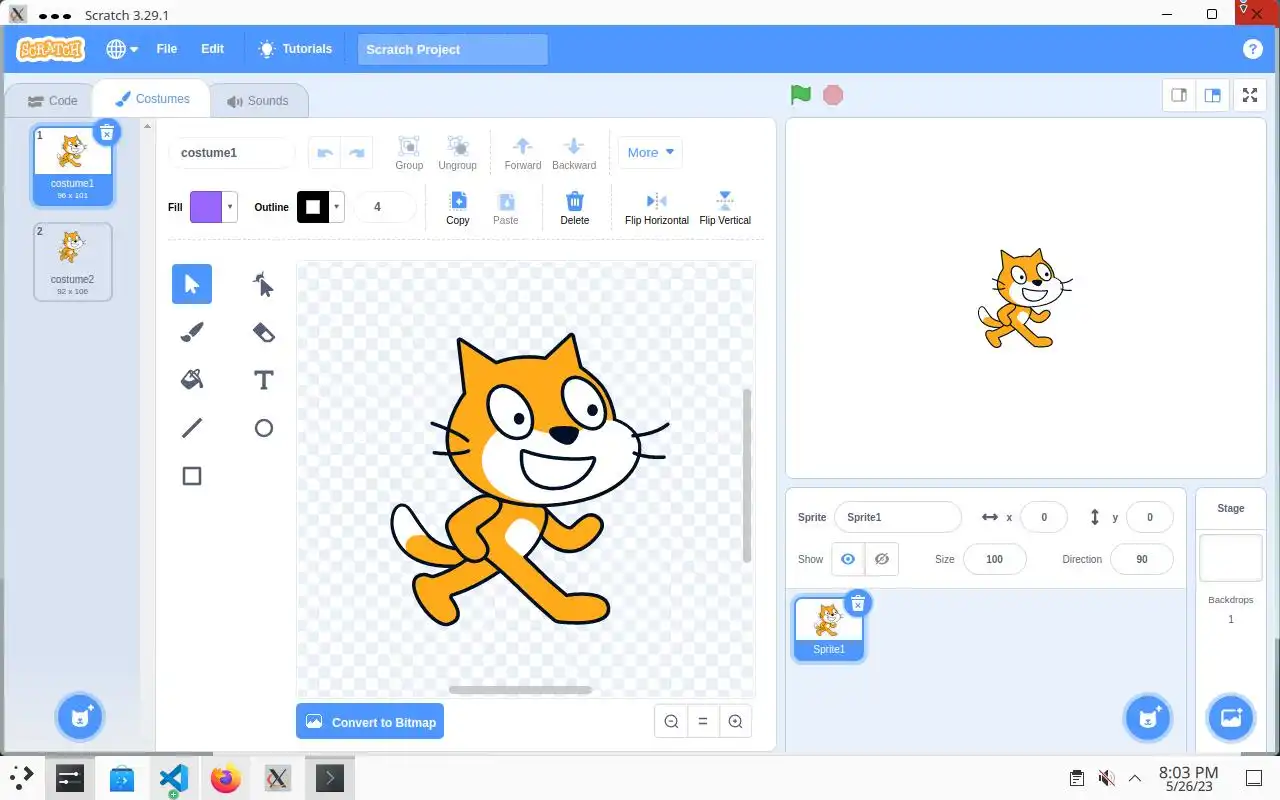Image resolution: width=1280 pixels, height=800 pixels.
Task: Select the Reshape tool
Action: (x=263, y=284)
